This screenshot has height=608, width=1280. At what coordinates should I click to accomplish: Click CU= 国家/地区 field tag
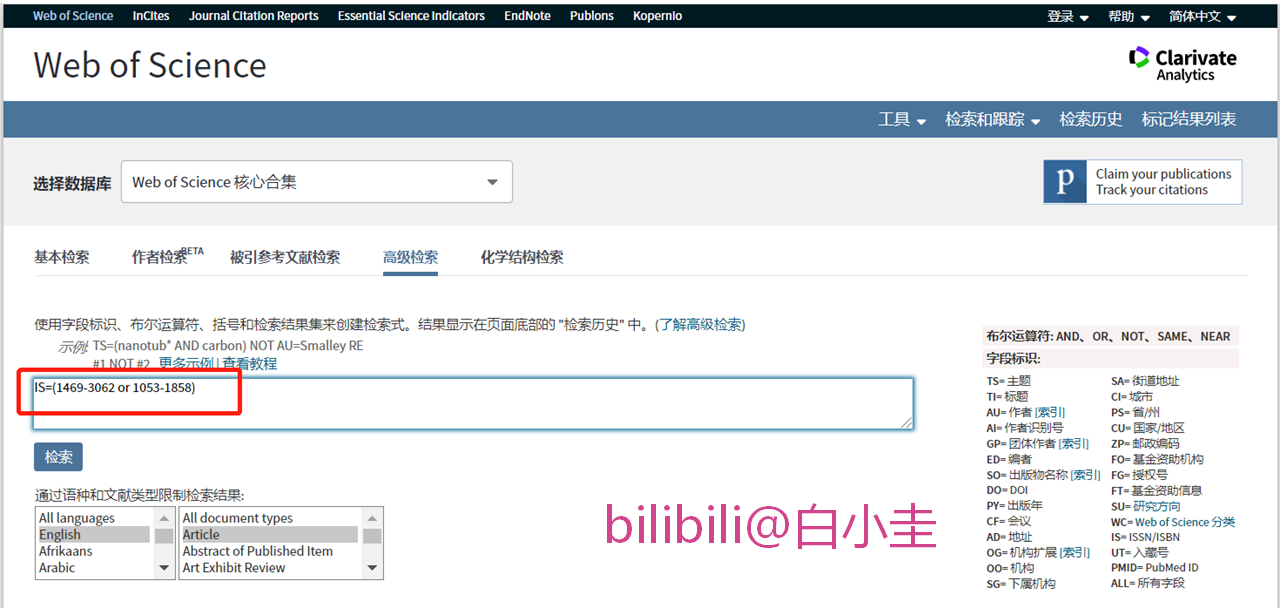tap(1147, 428)
